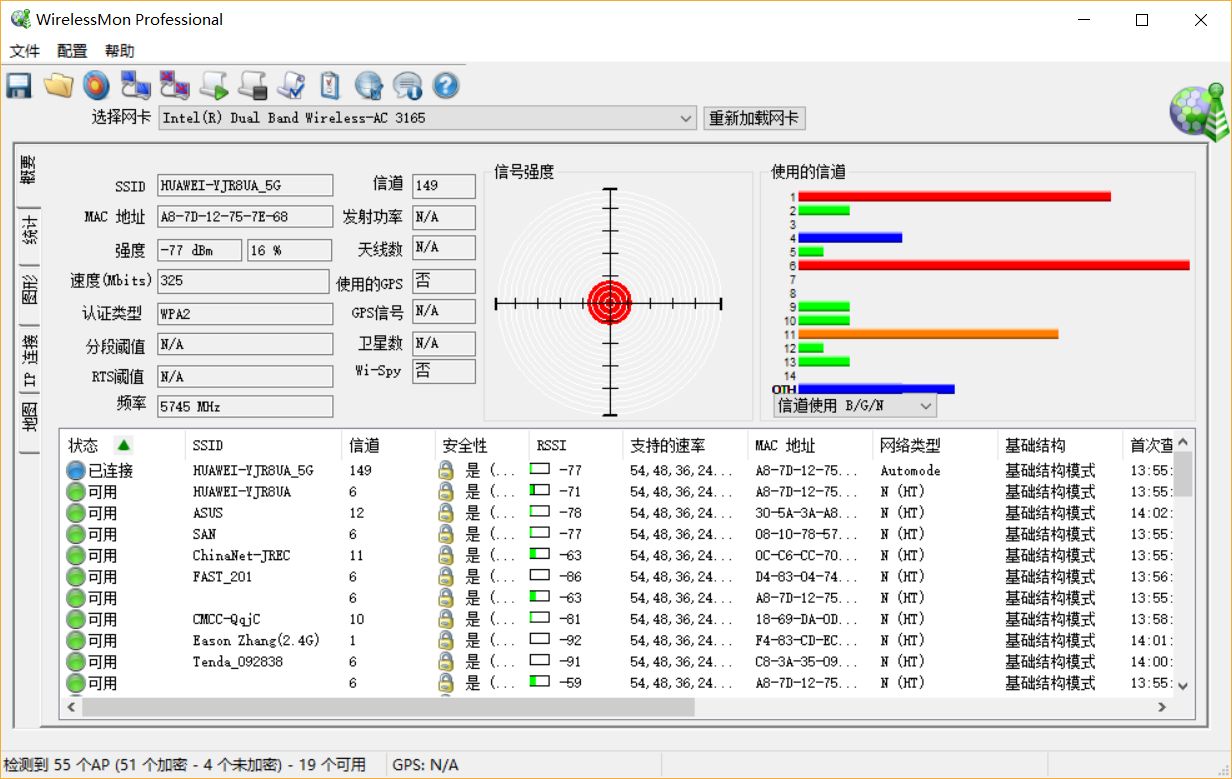Click the disconnect computers icon with red X
Viewport: 1232px width, 779px height.
pos(175,86)
